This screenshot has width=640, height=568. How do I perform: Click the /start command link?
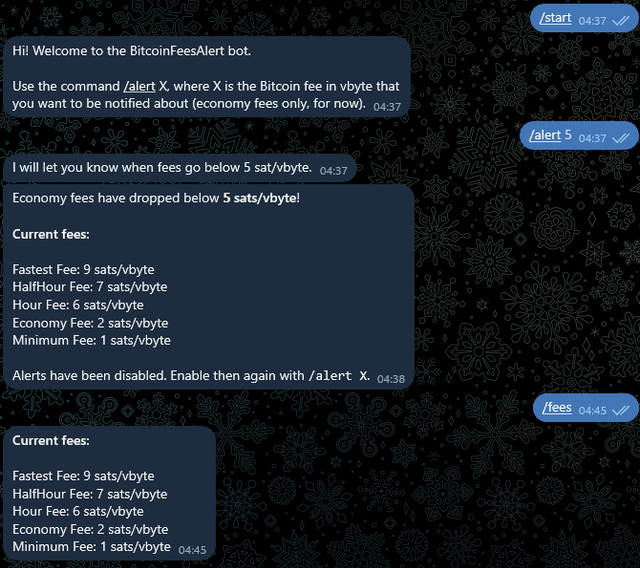(555, 18)
